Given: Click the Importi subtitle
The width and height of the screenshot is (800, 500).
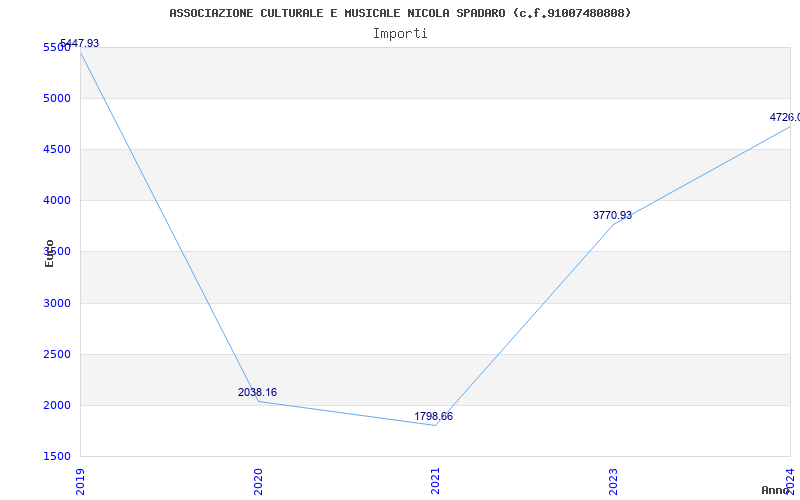Looking at the screenshot, I should [400, 34].
